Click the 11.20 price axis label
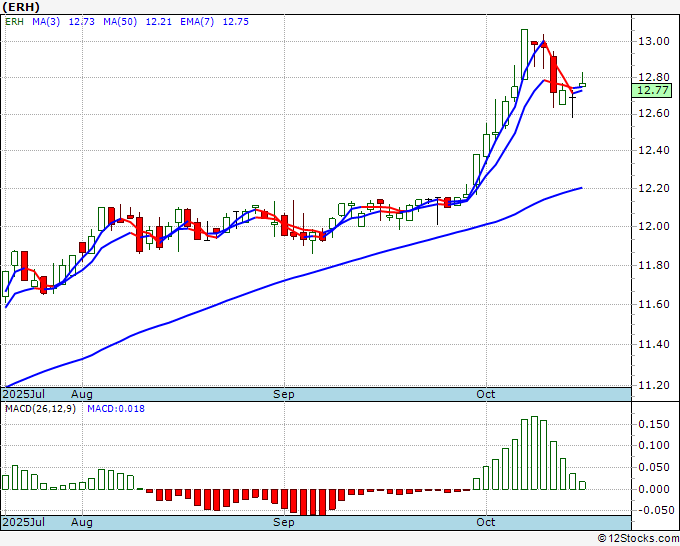This screenshot has width=680, height=546. pos(654,386)
